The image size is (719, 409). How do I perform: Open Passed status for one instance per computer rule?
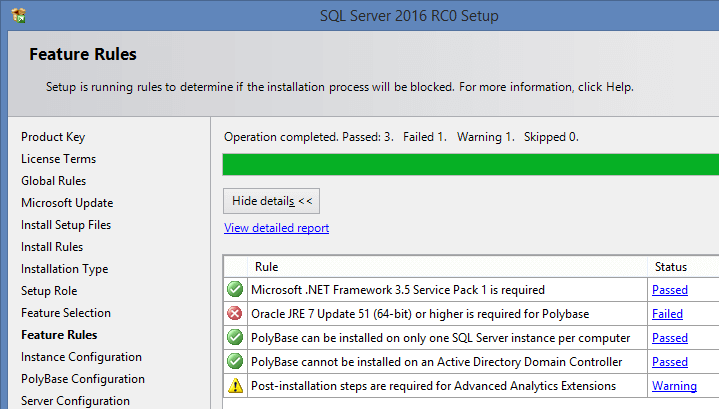[670, 338]
